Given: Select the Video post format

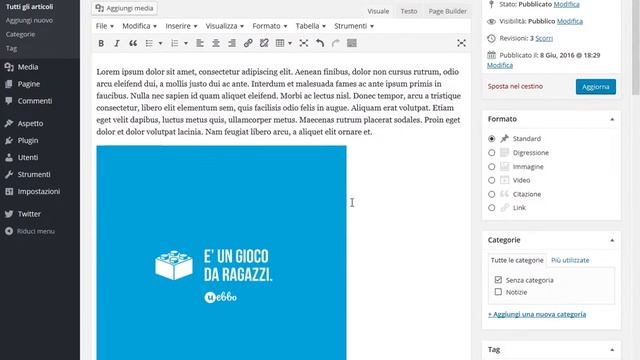Looking at the screenshot, I should [x=491, y=180].
